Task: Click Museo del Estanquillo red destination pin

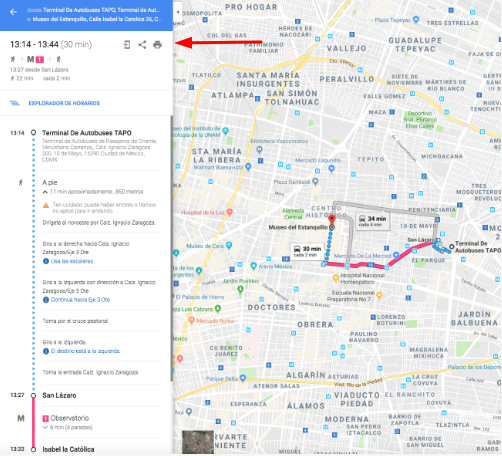Action: pos(332,220)
